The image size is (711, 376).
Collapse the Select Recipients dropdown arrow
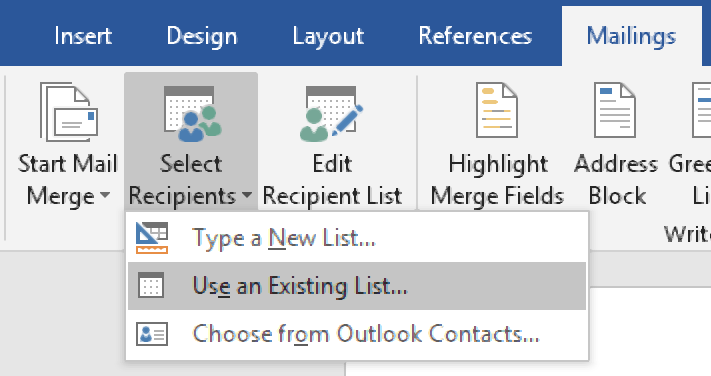click(247, 195)
